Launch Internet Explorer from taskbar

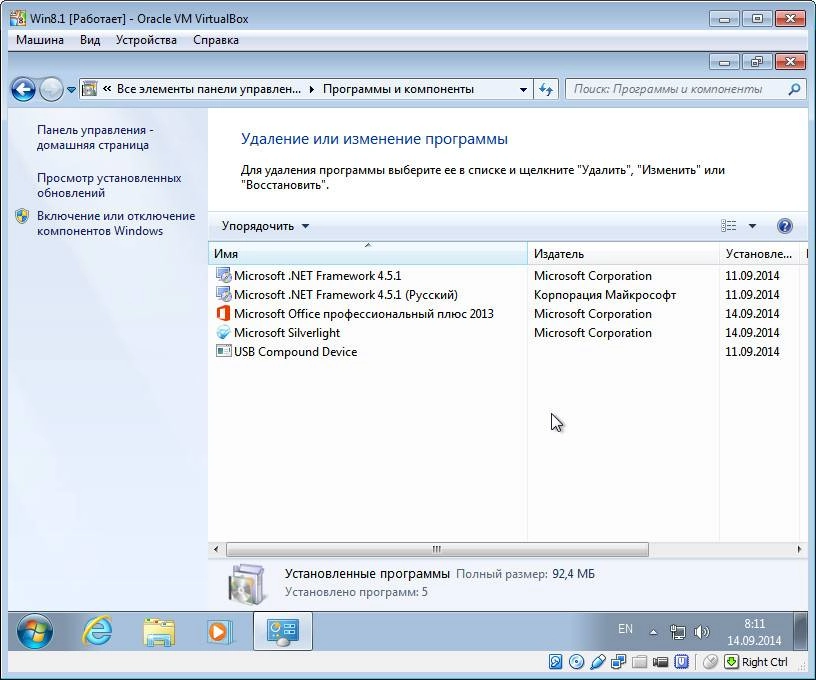click(97, 631)
